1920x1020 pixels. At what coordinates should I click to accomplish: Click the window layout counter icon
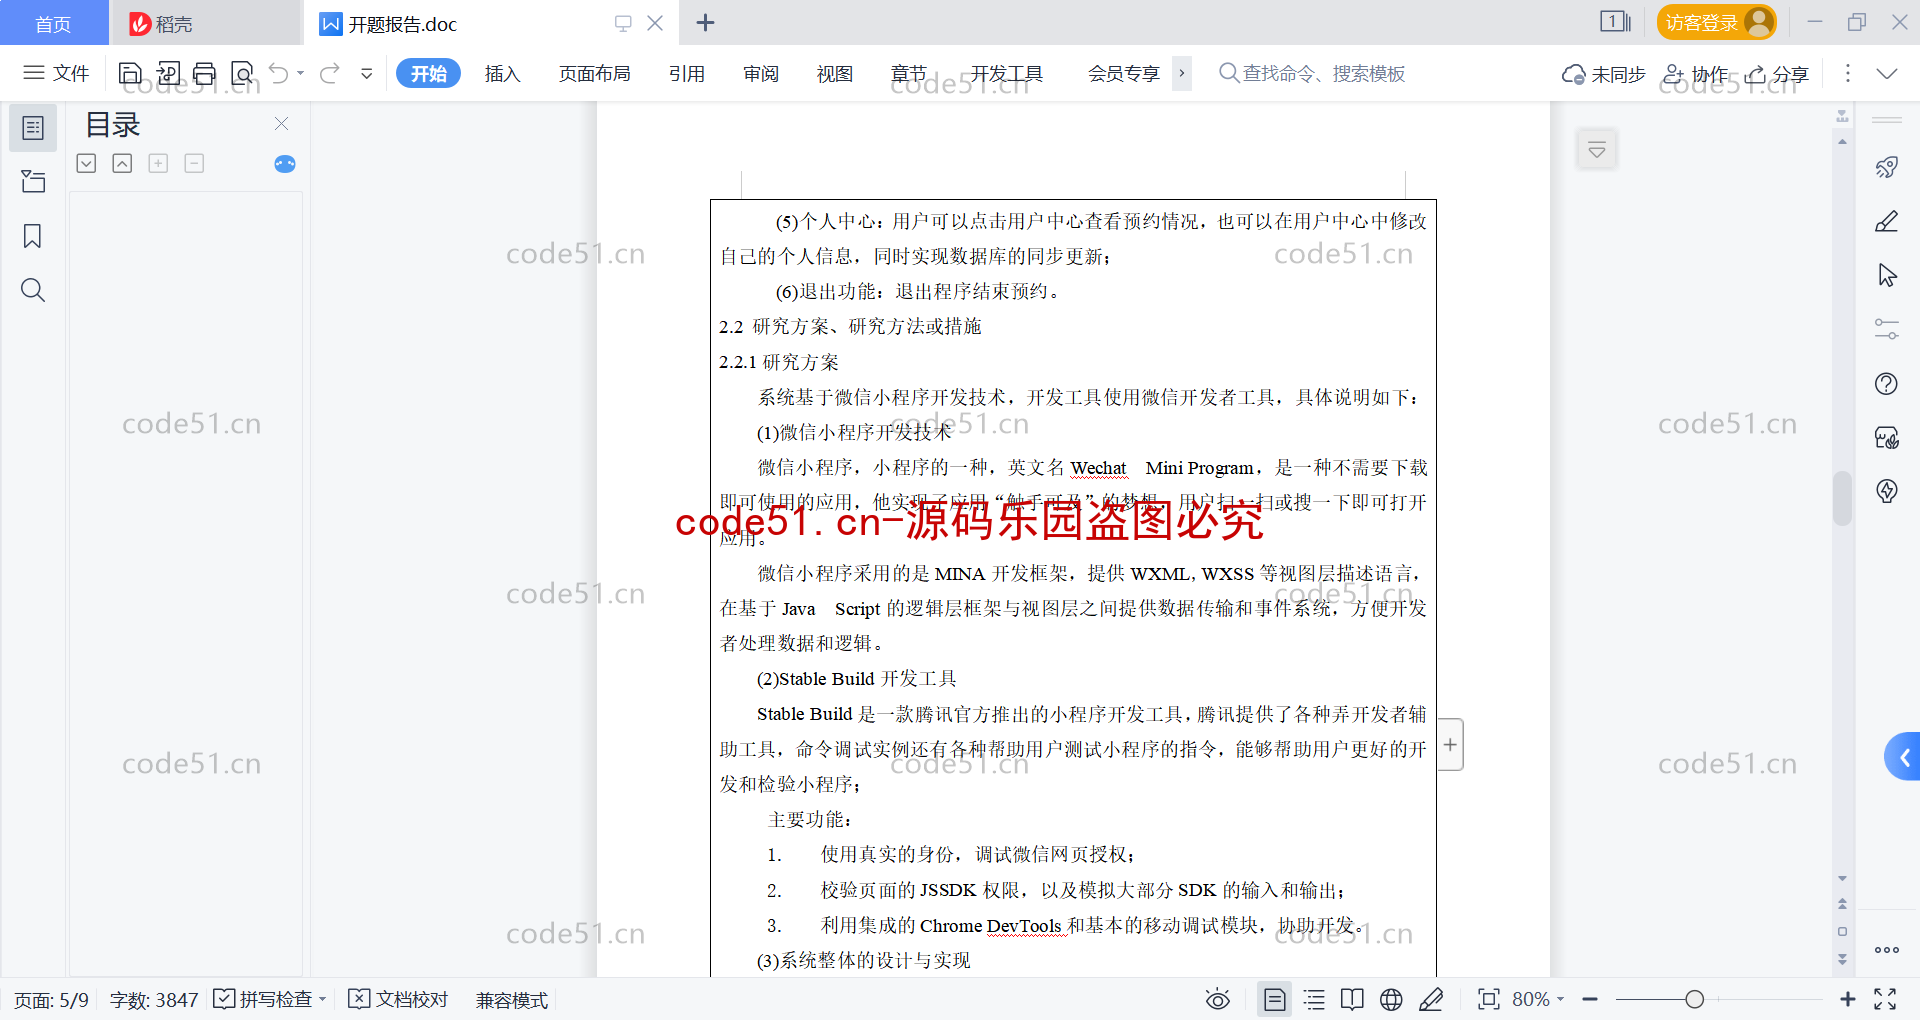point(1615,22)
